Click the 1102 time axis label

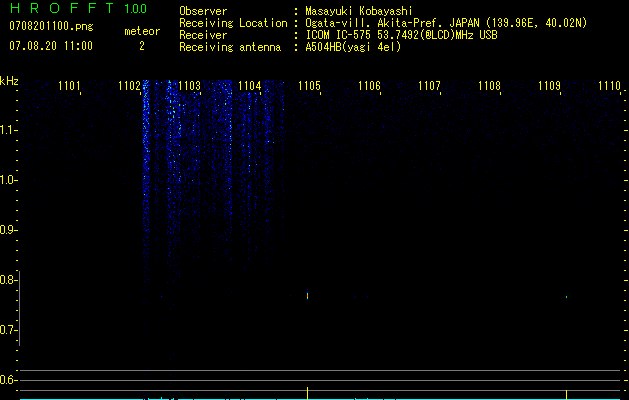point(129,86)
